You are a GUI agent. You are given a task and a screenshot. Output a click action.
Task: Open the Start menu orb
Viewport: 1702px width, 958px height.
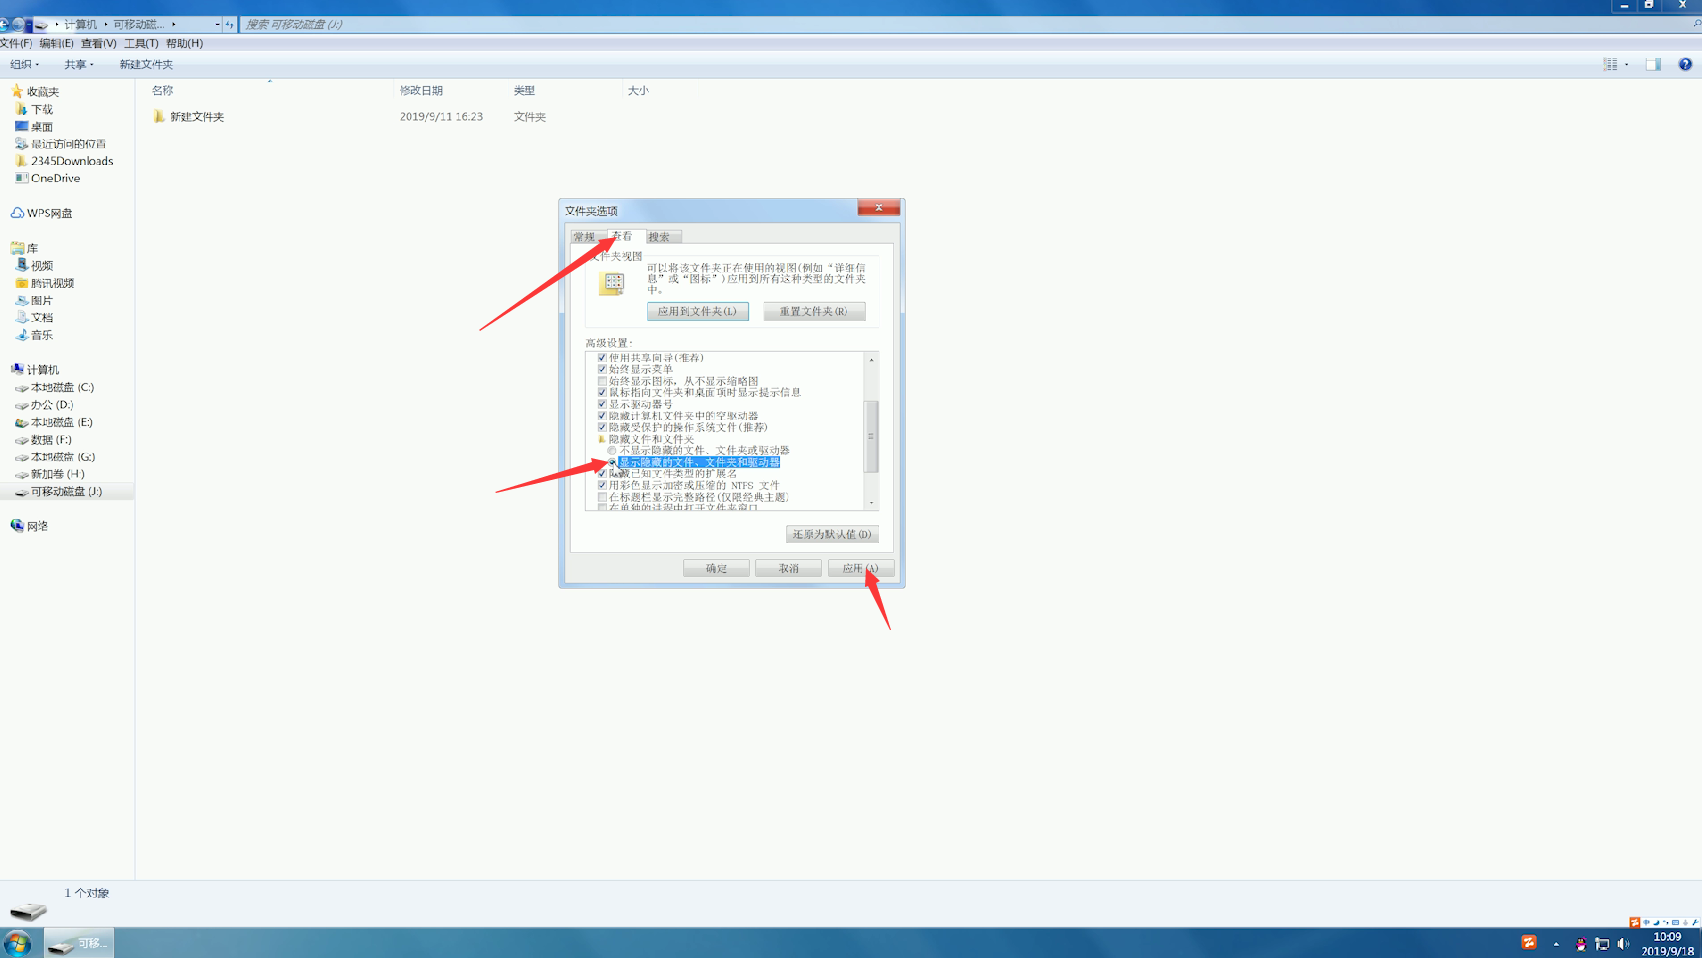(17, 943)
